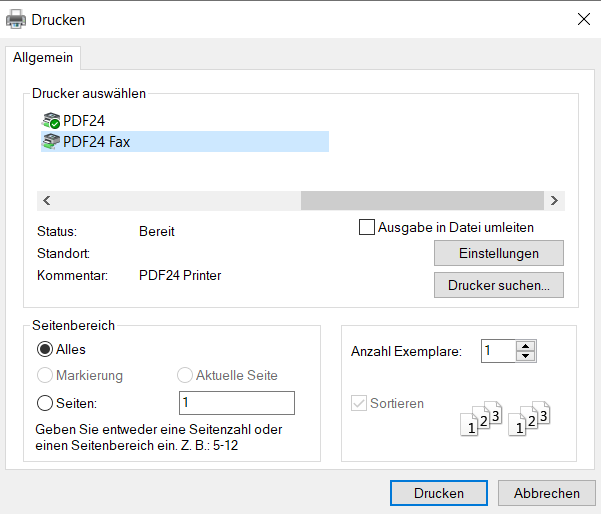Click the Seiten page range field
Image resolution: width=601 pixels, height=514 pixels.
pos(236,403)
